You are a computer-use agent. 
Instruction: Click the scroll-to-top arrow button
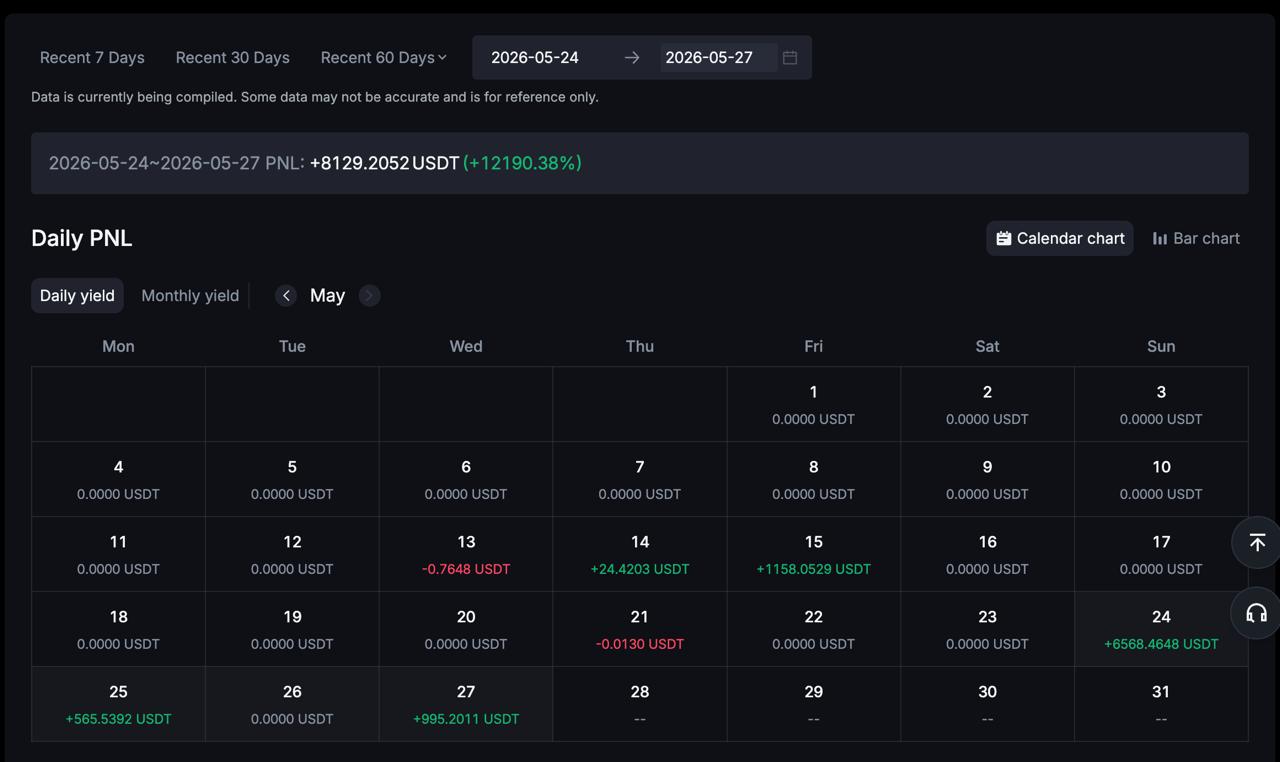point(1257,542)
